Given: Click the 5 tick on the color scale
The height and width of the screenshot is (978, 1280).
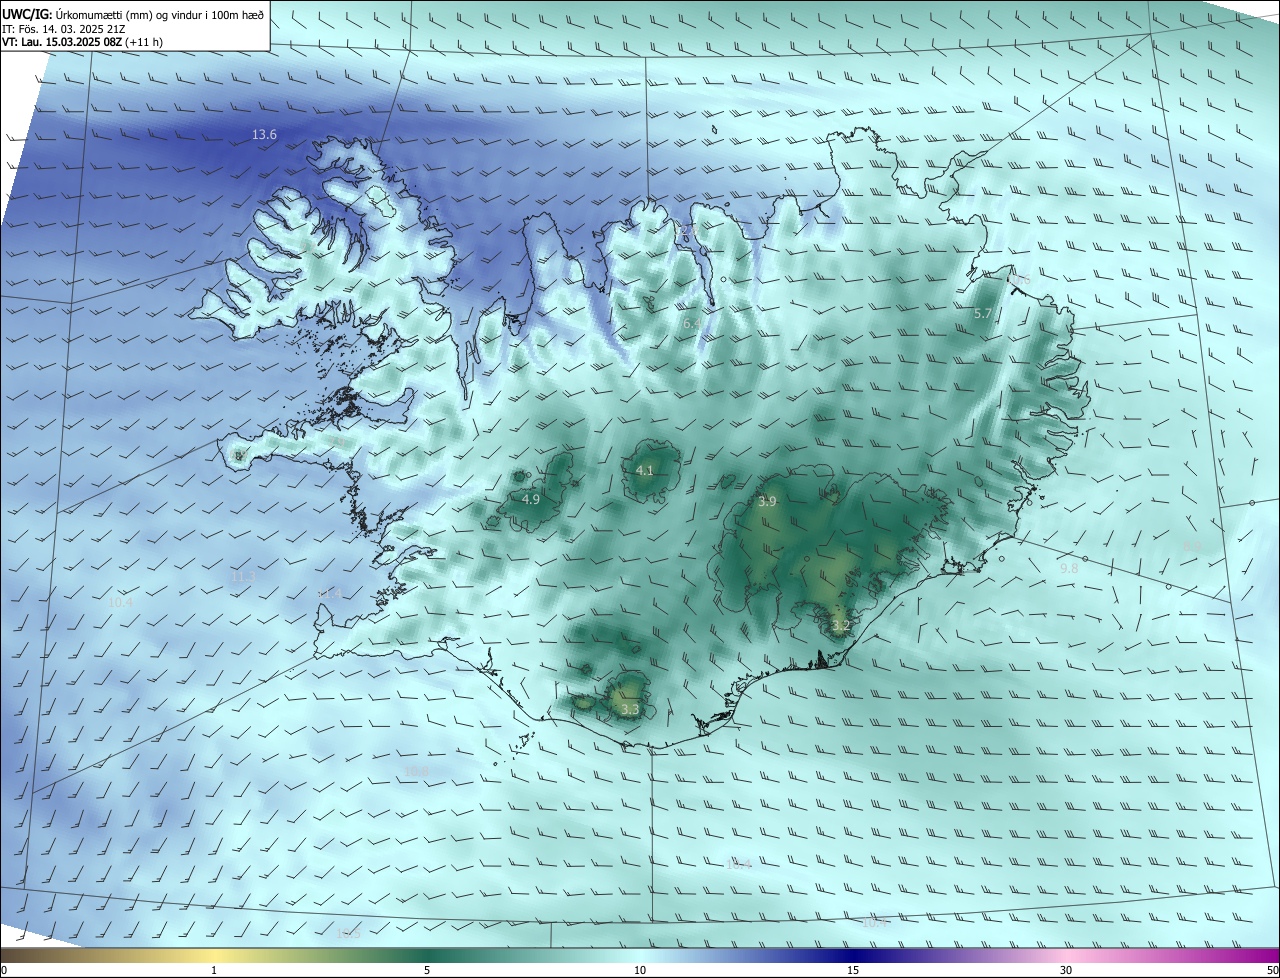Looking at the screenshot, I should coord(427,970).
